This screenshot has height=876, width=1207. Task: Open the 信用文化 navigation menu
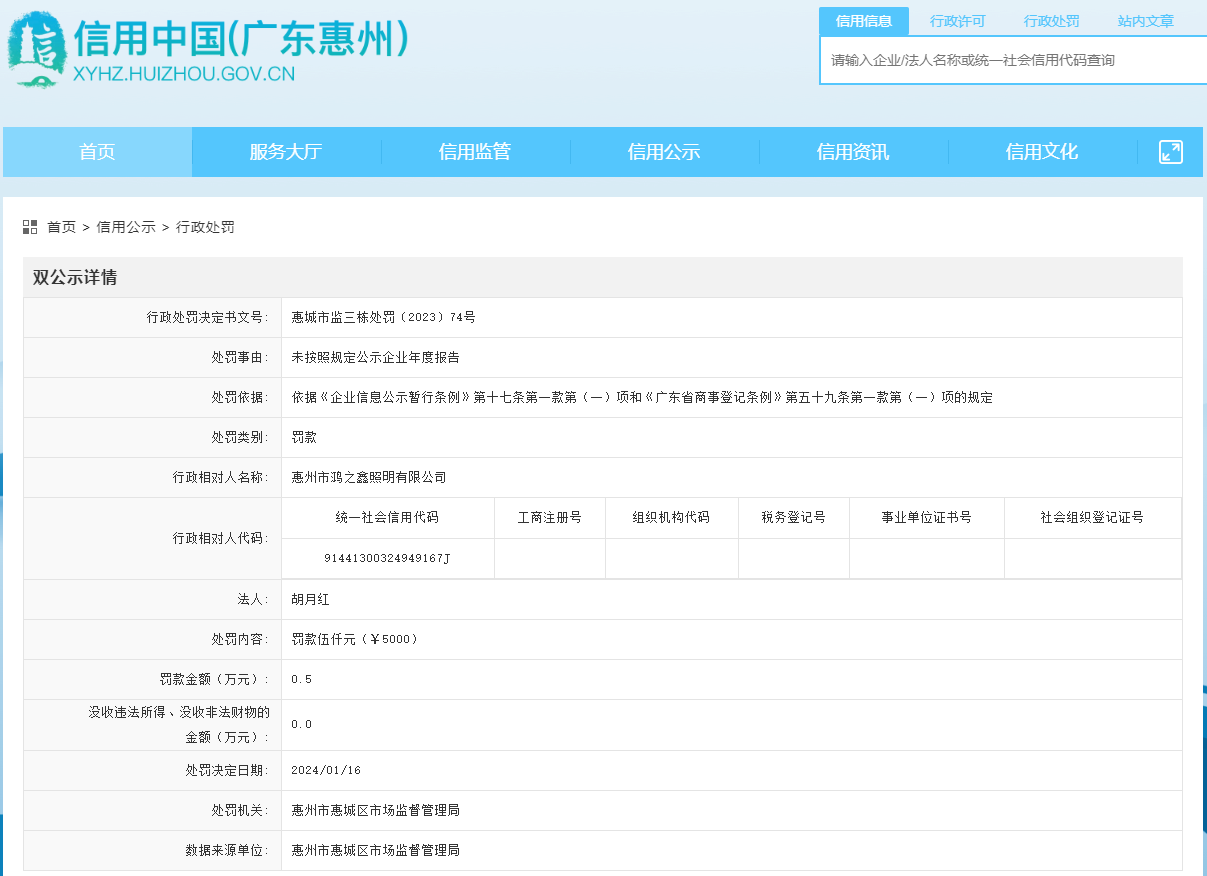click(x=1042, y=152)
